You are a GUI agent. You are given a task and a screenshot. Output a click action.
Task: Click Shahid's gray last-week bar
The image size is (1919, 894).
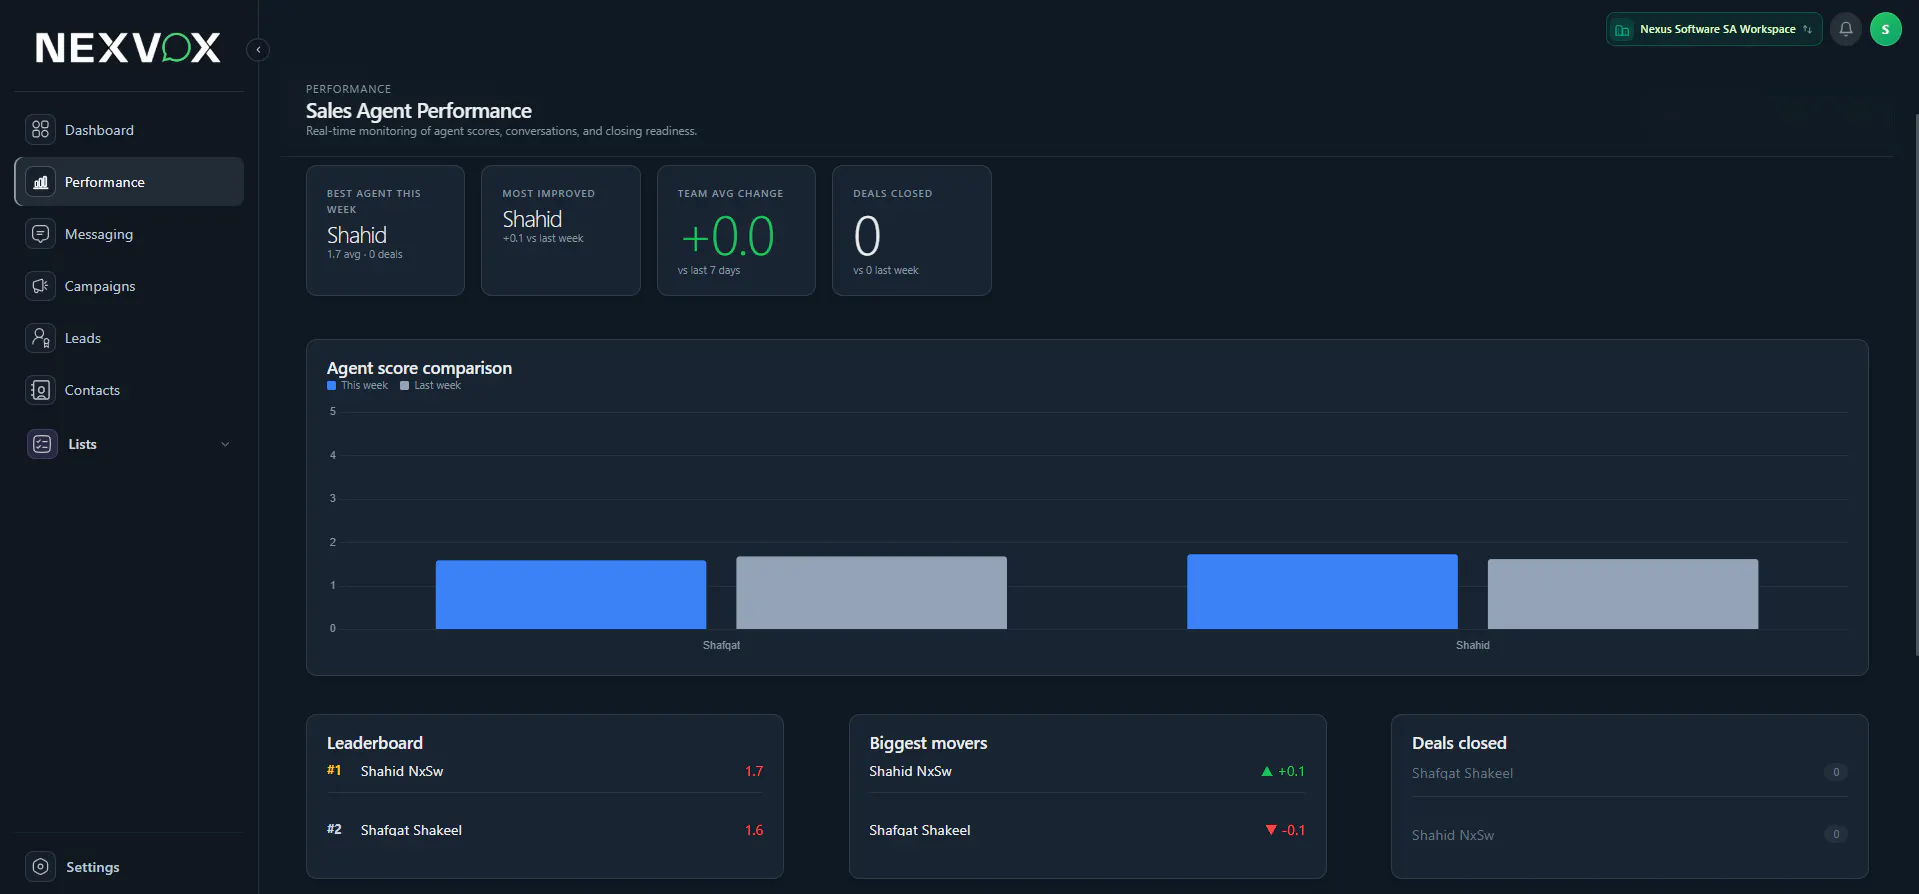1623,594
